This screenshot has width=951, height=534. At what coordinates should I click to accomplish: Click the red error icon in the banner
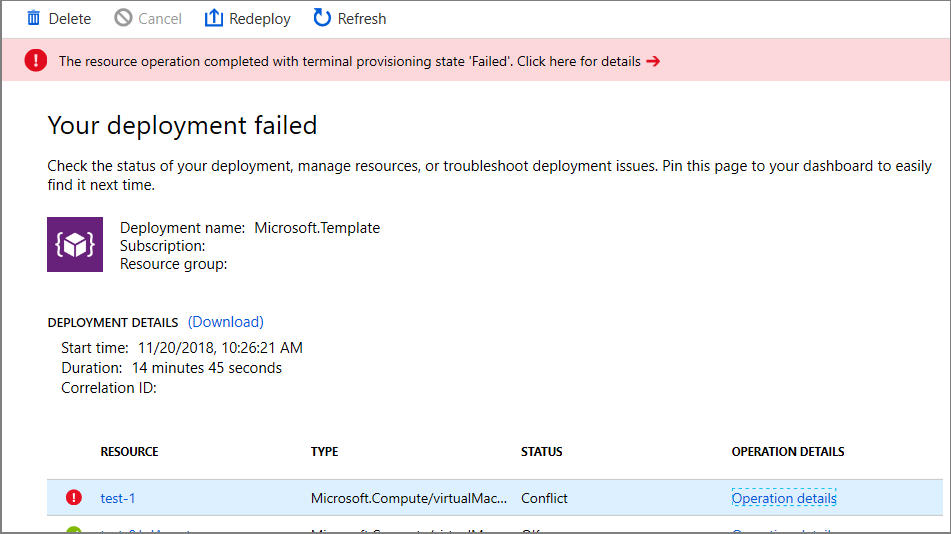(36, 61)
